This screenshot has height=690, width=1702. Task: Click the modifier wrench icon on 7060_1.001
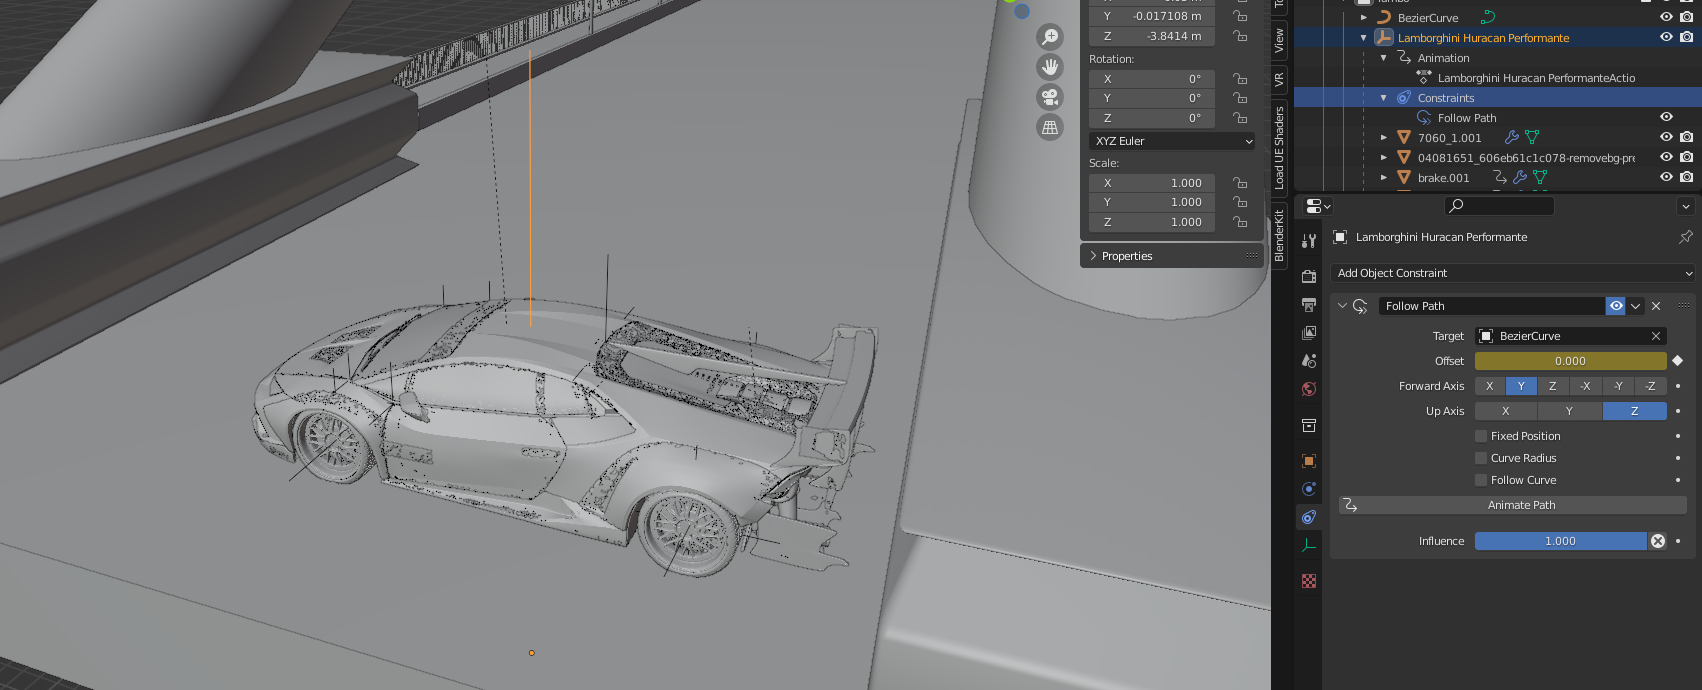(1512, 138)
